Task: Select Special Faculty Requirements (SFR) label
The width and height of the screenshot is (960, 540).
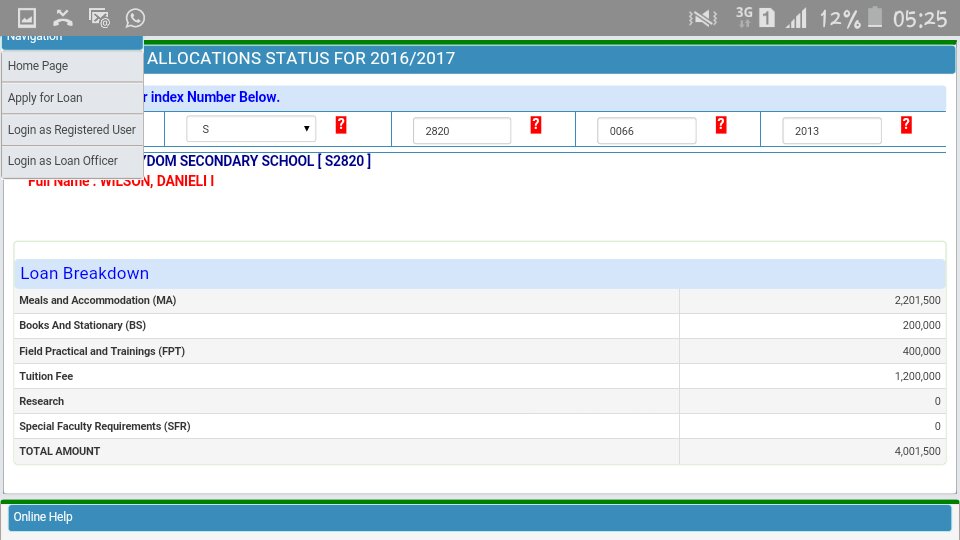Action: (105, 427)
